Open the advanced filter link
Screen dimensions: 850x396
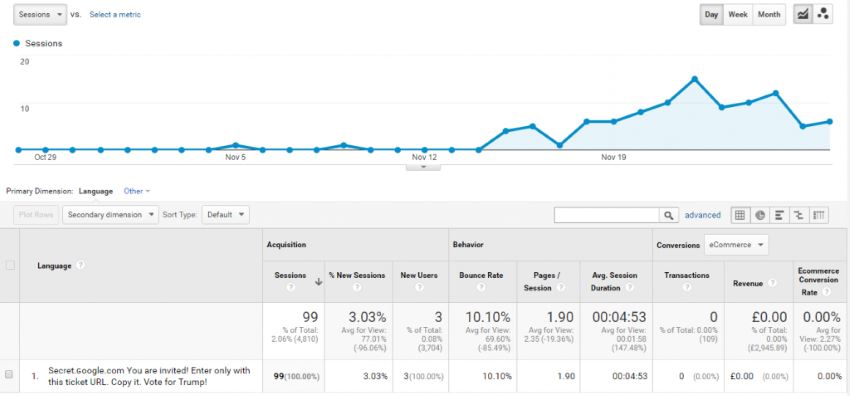(703, 215)
